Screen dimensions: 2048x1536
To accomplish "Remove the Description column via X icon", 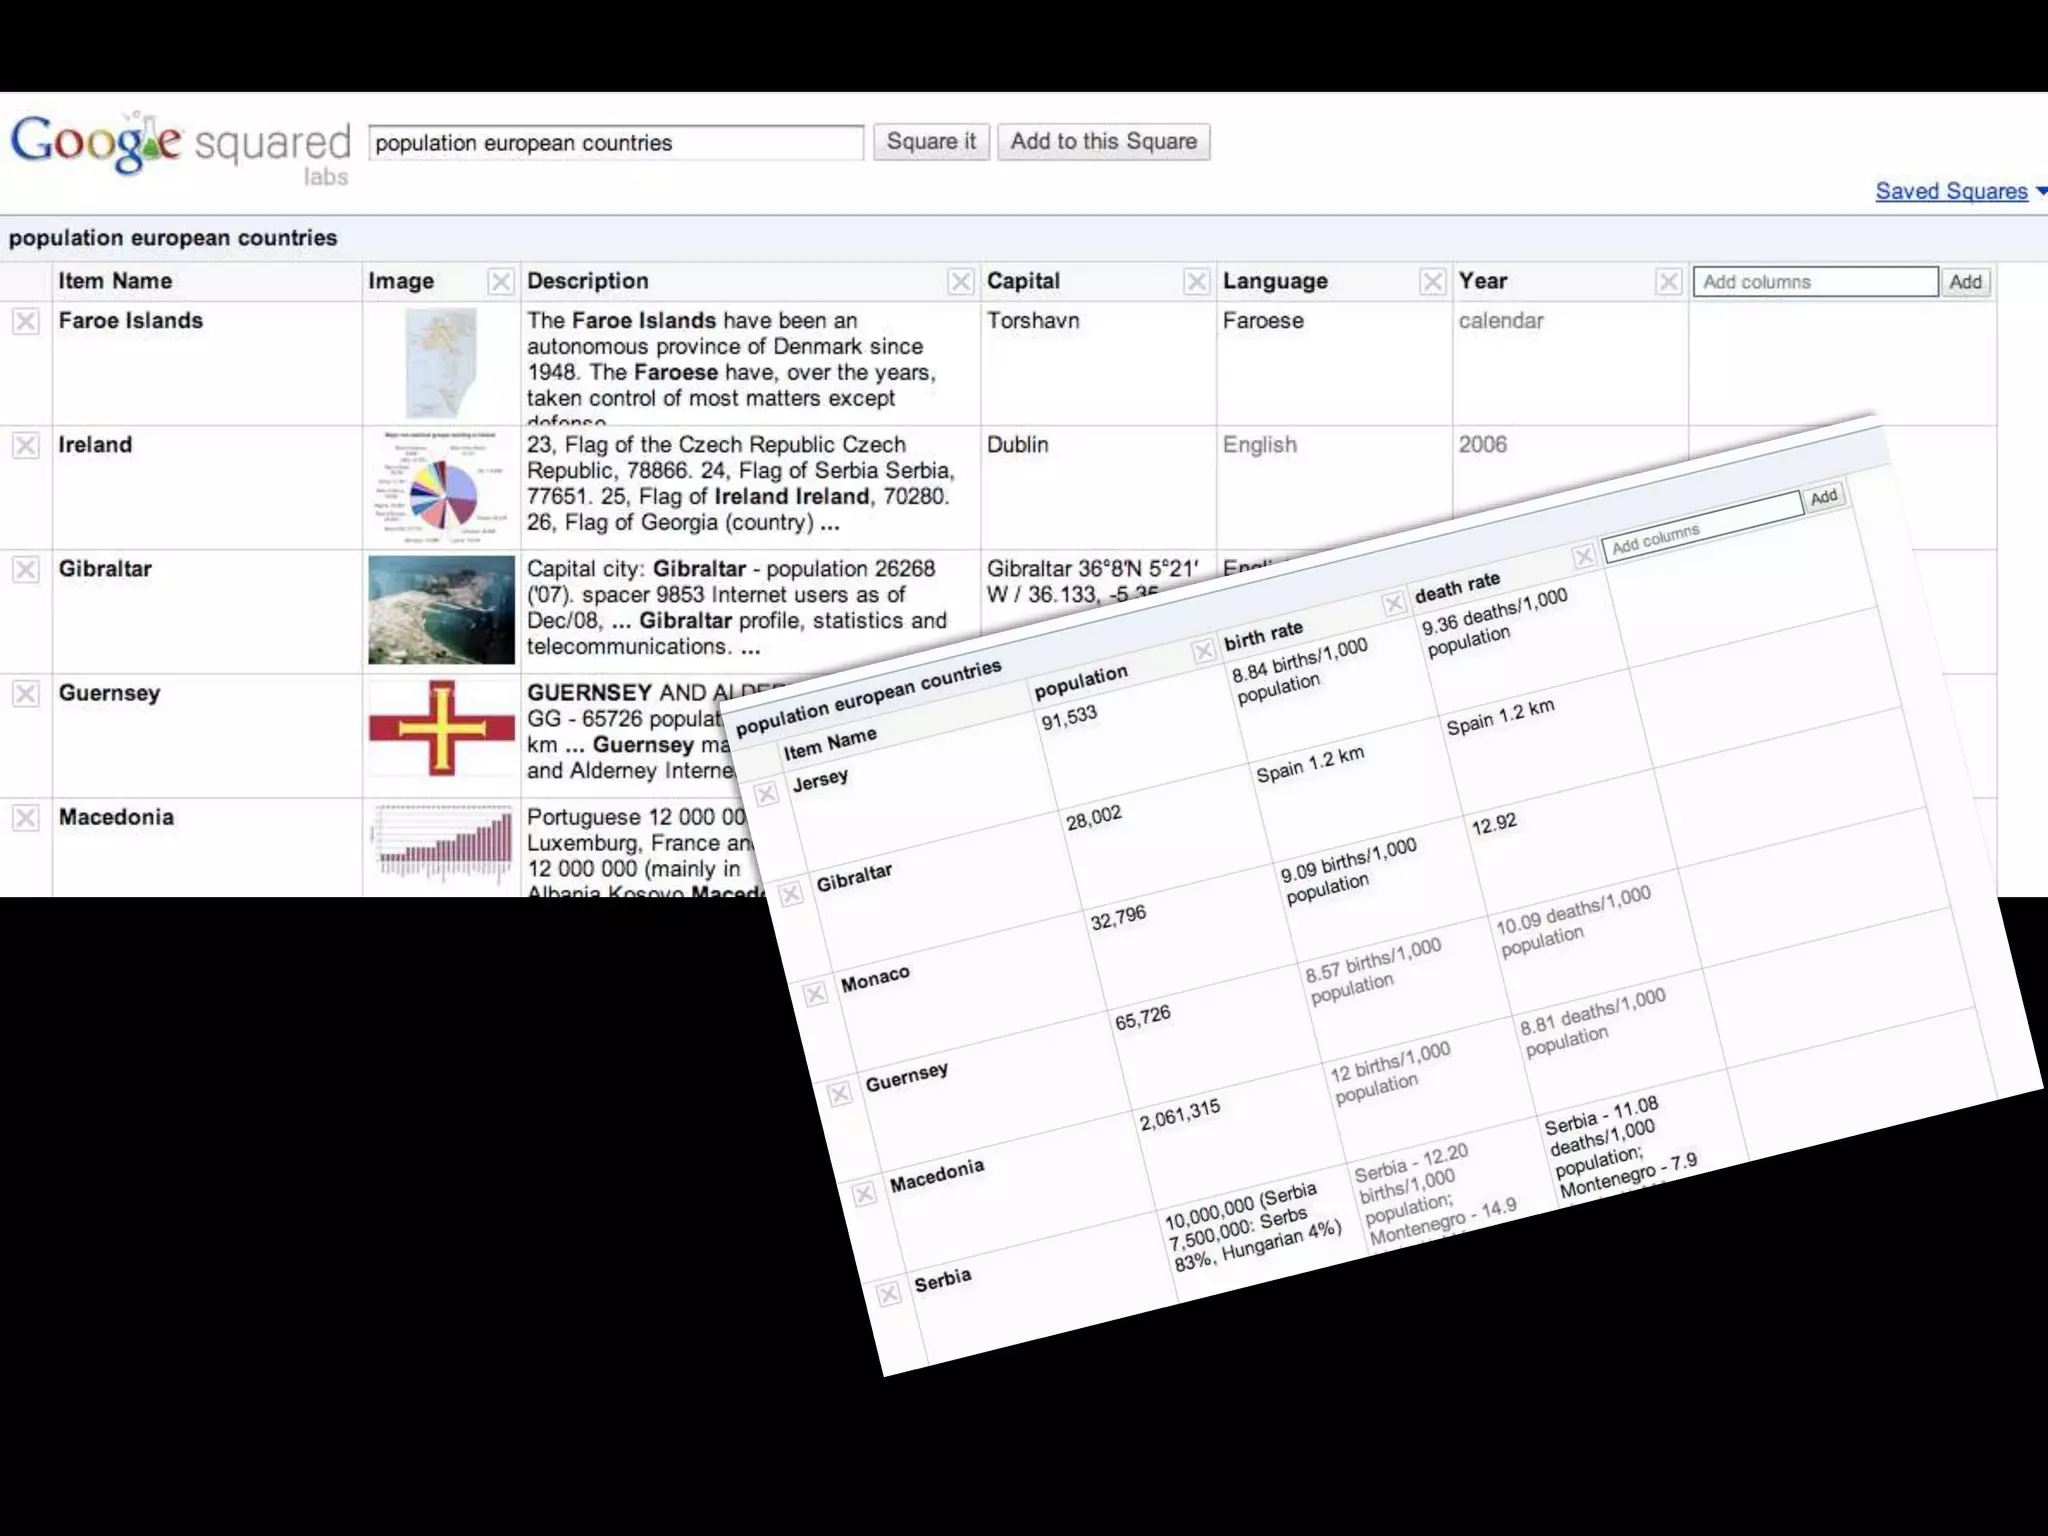I will [x=960, y=282].
